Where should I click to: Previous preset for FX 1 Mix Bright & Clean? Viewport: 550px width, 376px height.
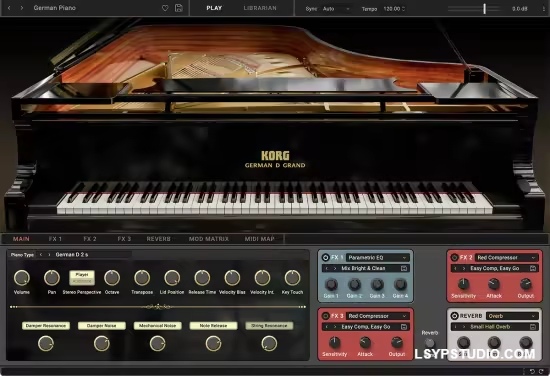pyautogui.click(x=327, y=268)
